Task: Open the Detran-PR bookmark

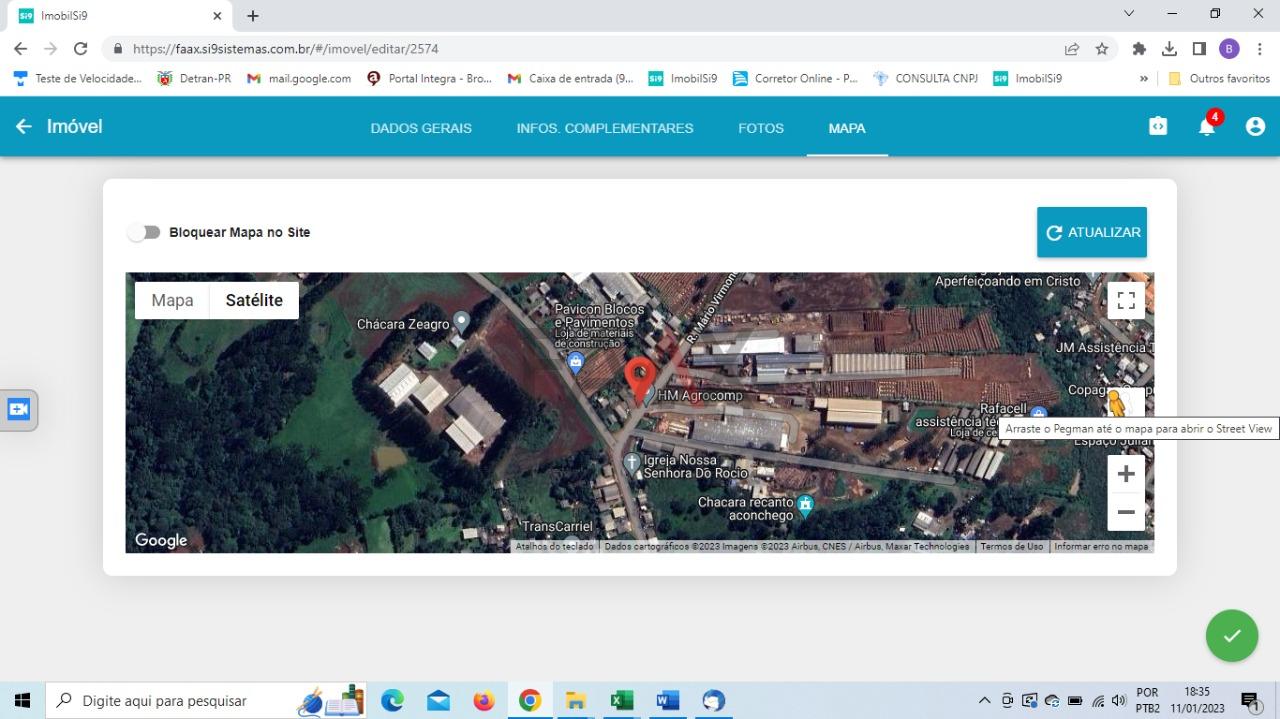Action: 194,78
